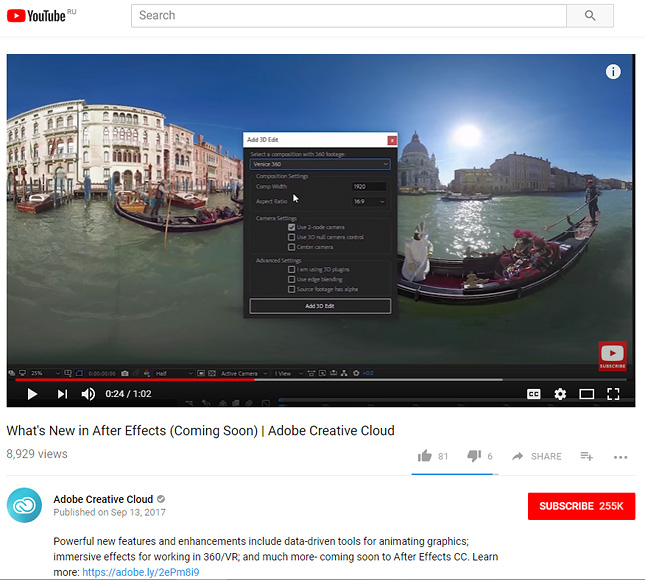The width and height of the screenshot is (645, 580).
Task: Click the Adobe Creative Cloud channel name
Action: (103, 499)
